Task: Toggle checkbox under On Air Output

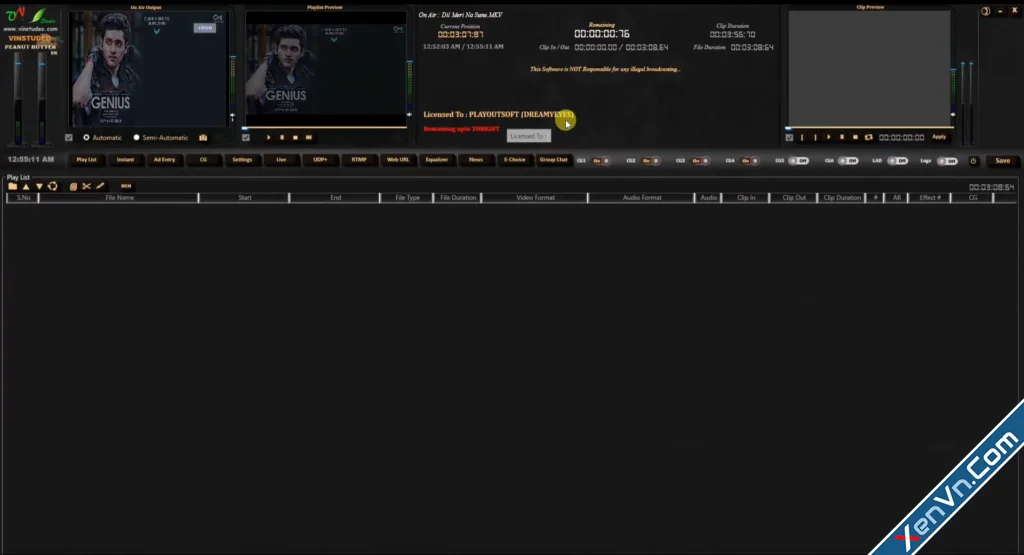Action: tap(69, 138)
